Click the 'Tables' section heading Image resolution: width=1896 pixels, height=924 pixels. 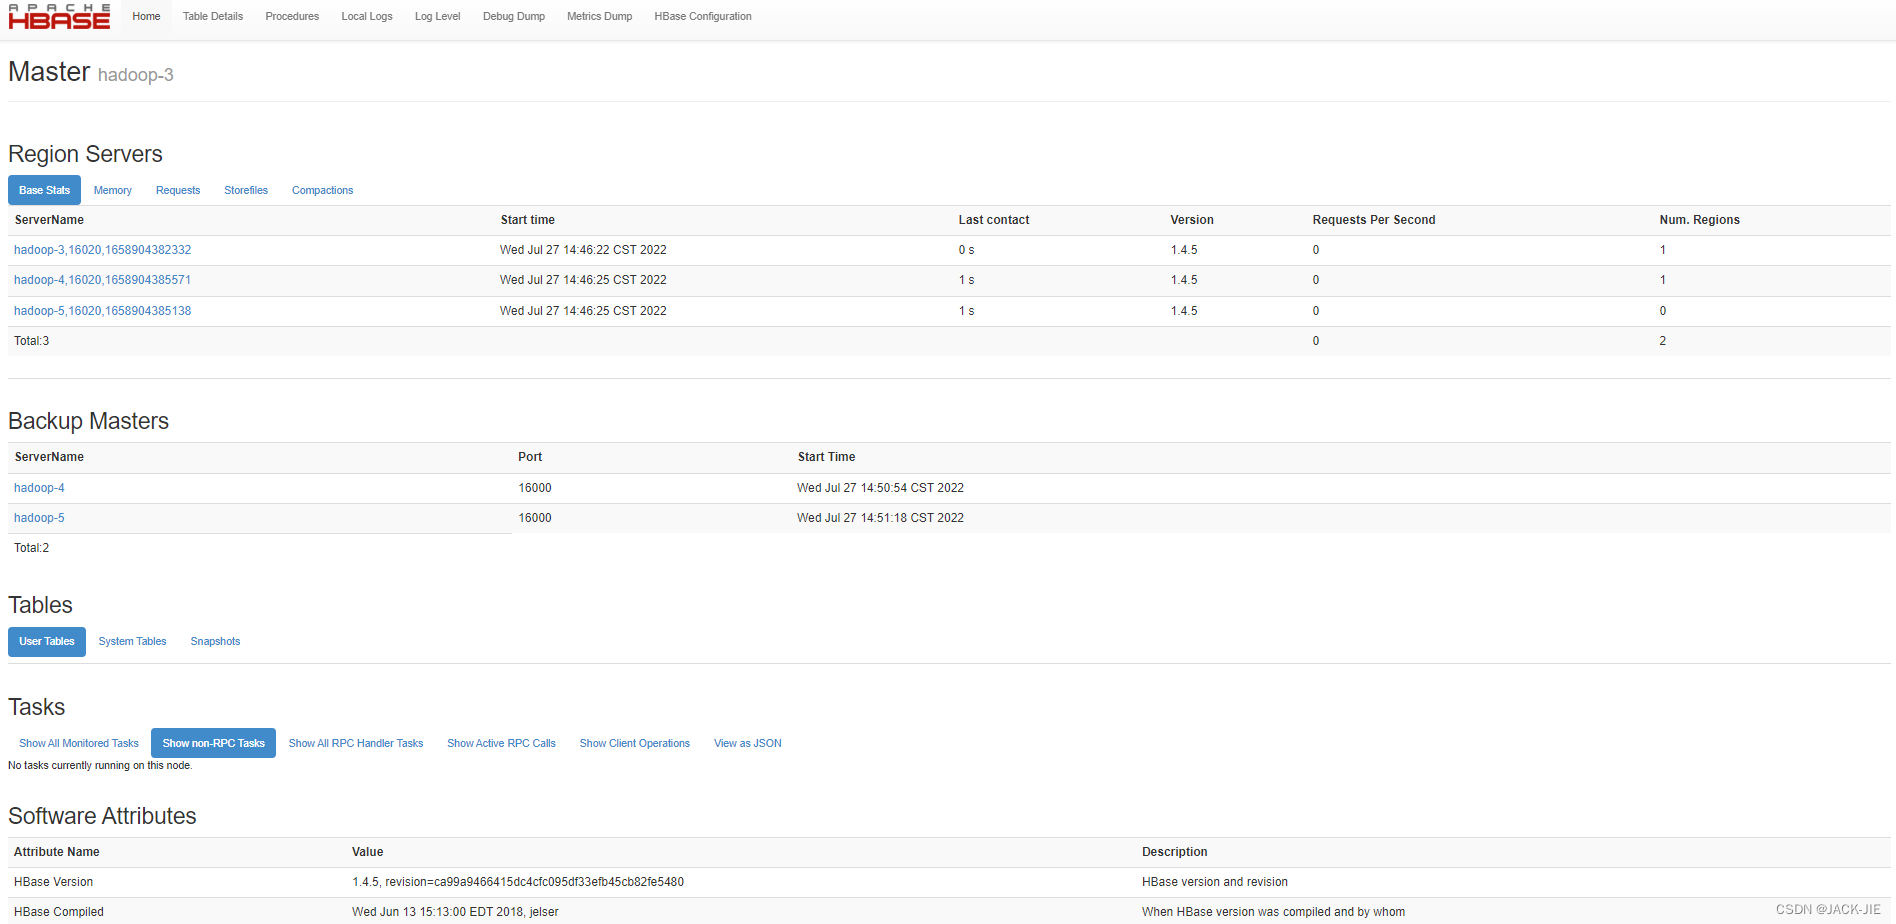click(x=40, y=605)
